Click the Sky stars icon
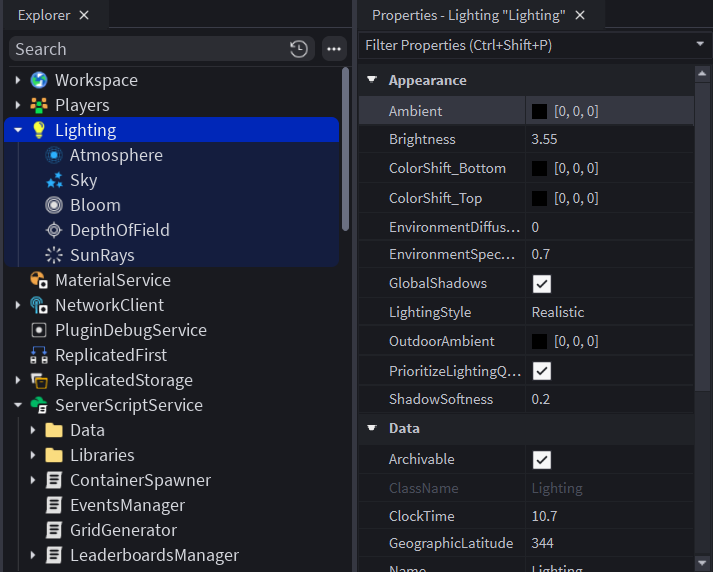Viewport: 713px width, 572px height. (x=54, y=180)
